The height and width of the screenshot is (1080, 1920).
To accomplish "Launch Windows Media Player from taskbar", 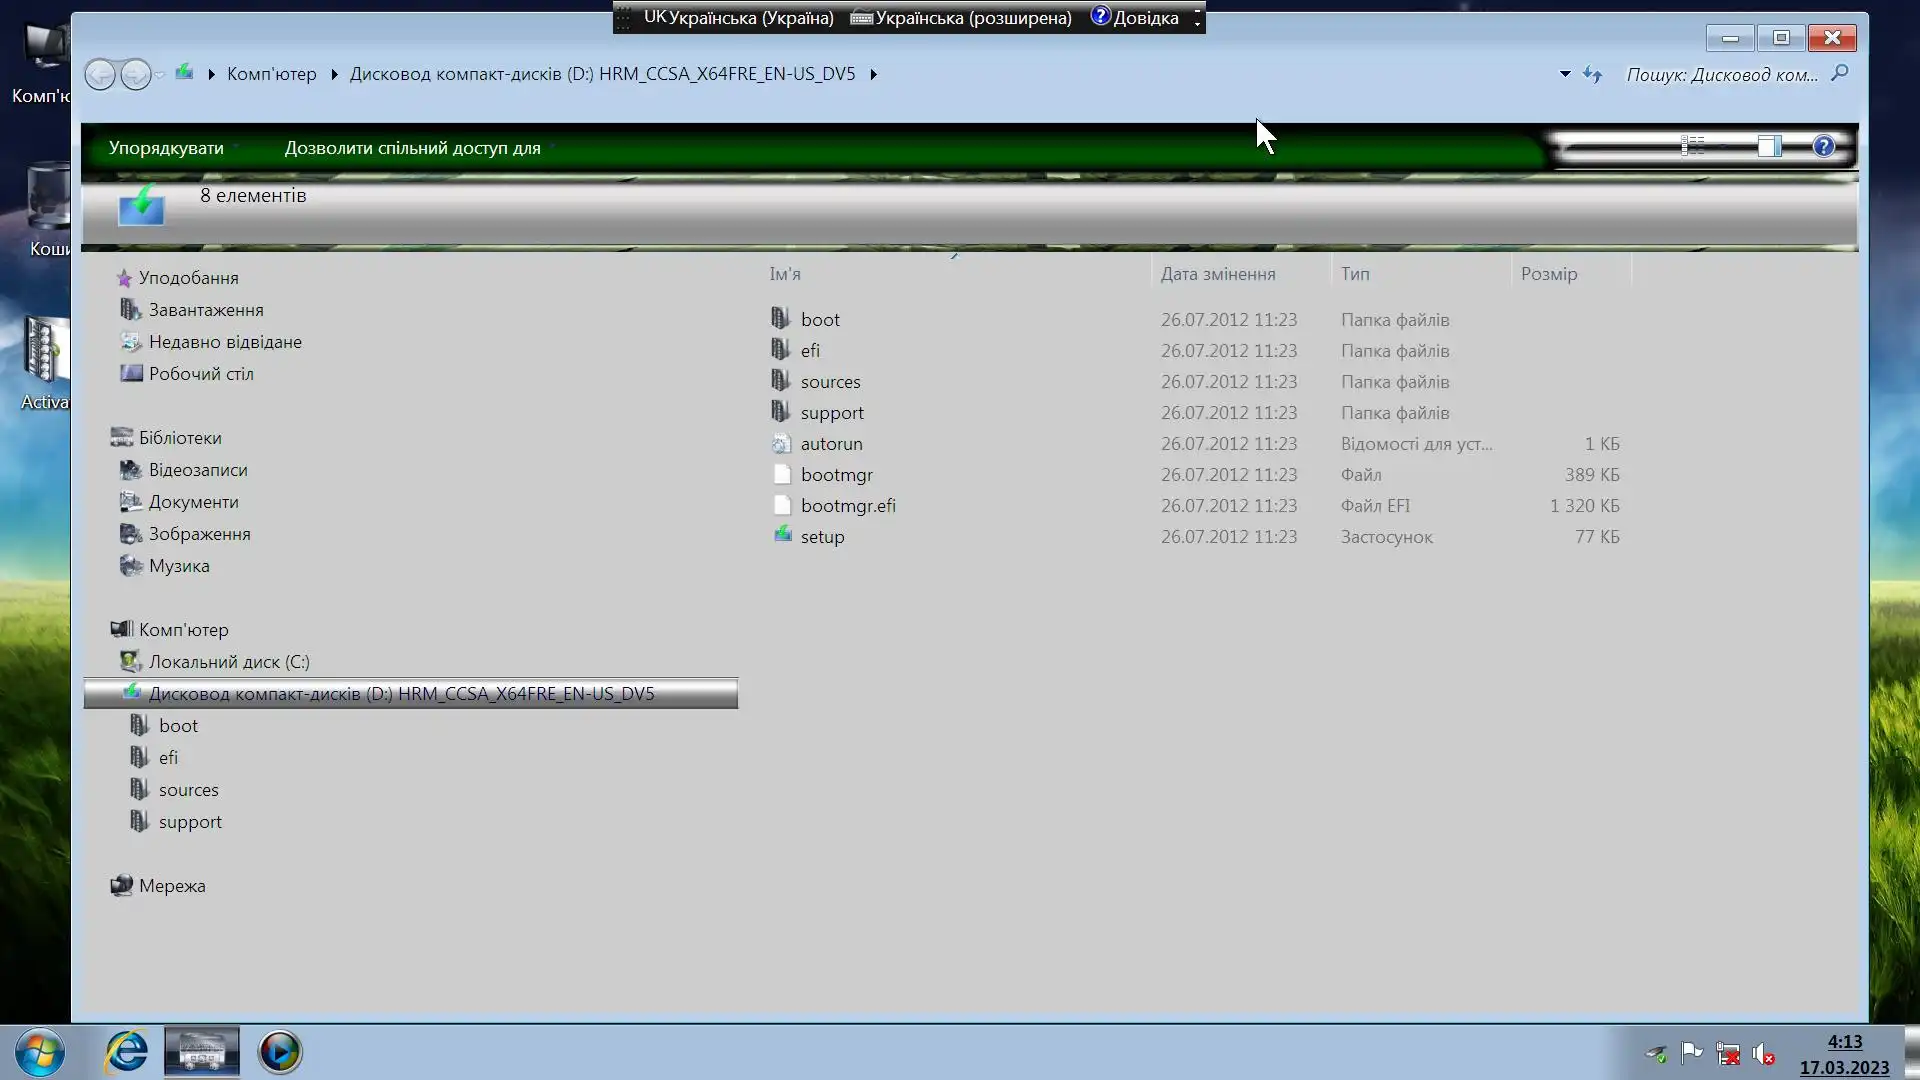I will click(x=279, y=1052).
